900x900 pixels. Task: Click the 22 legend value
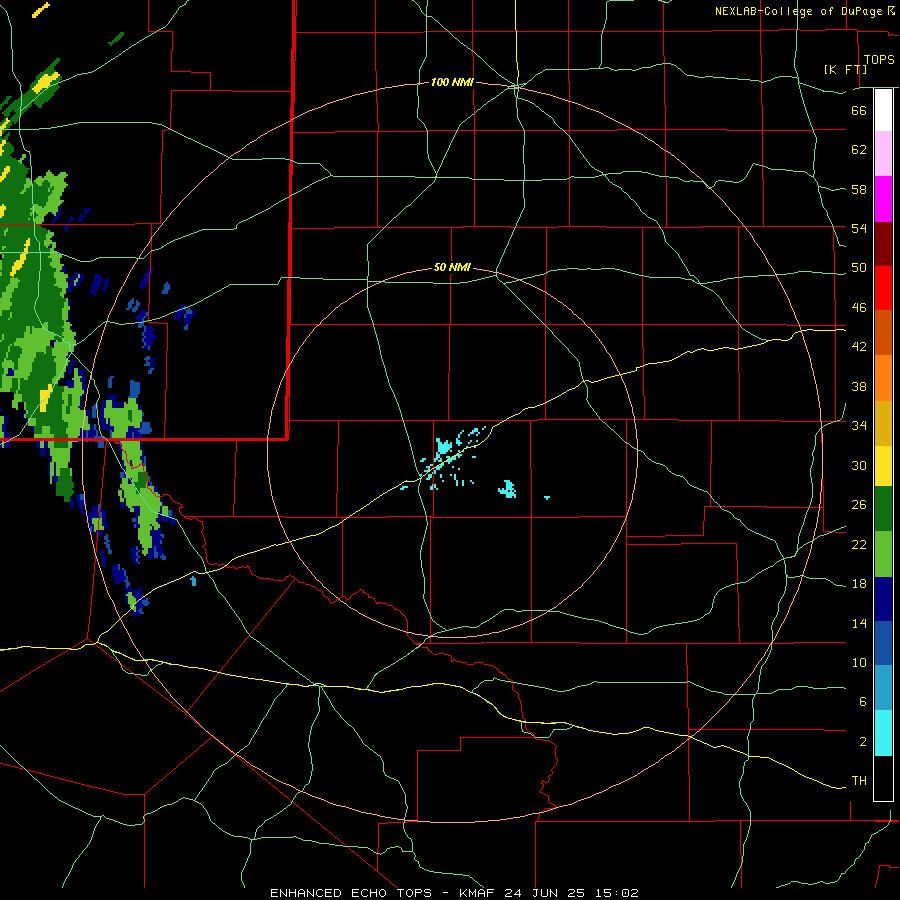point(859,544)
